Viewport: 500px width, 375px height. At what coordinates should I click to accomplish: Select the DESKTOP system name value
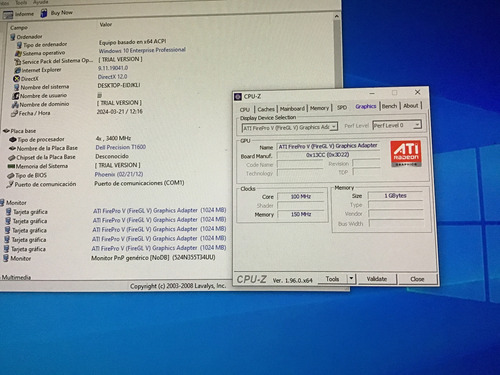[119, 85]
